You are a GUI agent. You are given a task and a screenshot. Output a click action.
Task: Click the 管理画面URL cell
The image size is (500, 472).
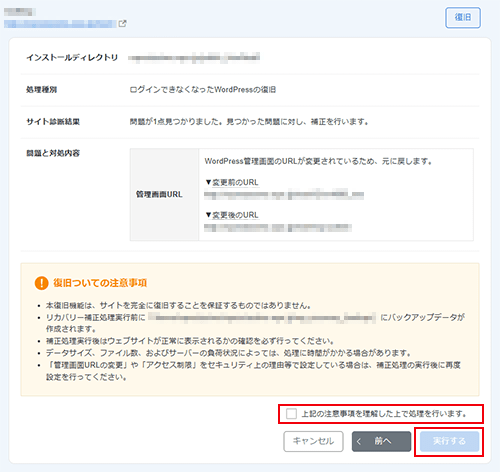[164, 194]
